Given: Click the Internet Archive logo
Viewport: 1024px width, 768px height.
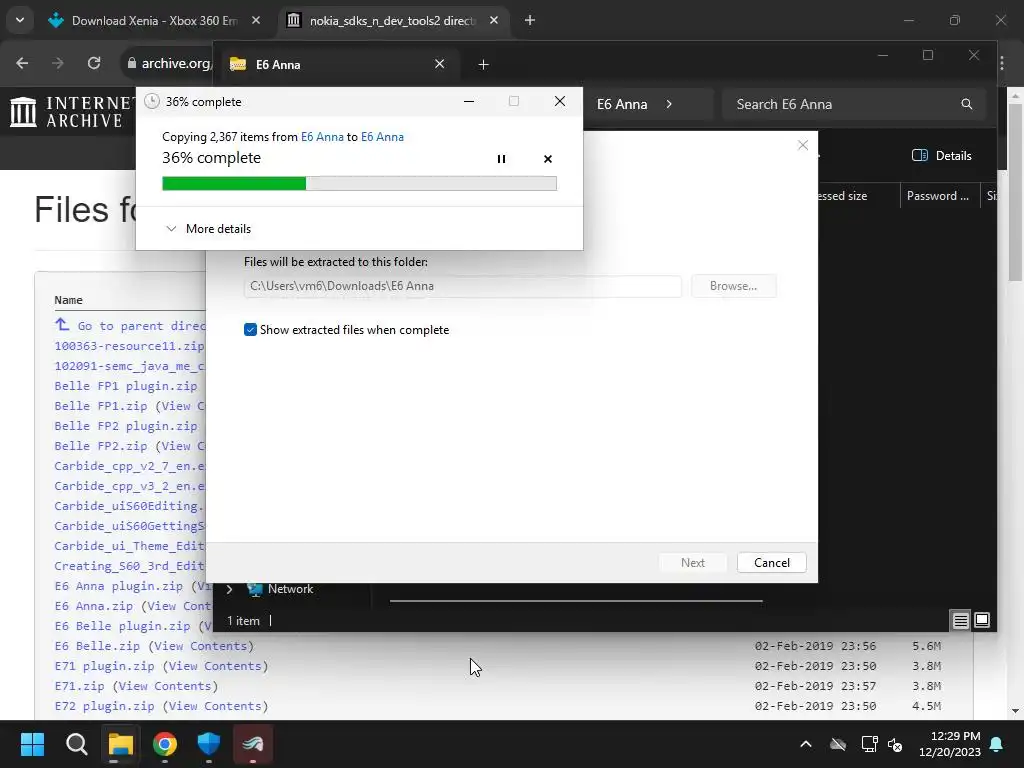Looking at the screenshot, I should point(72,112).
